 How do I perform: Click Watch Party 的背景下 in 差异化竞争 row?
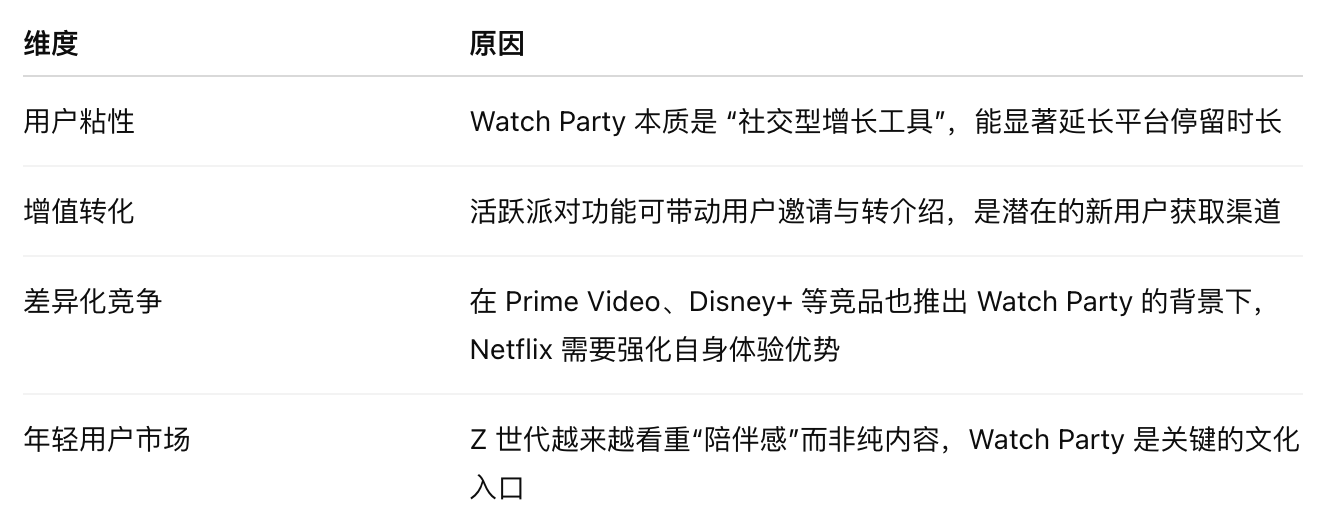point(1120,301)
